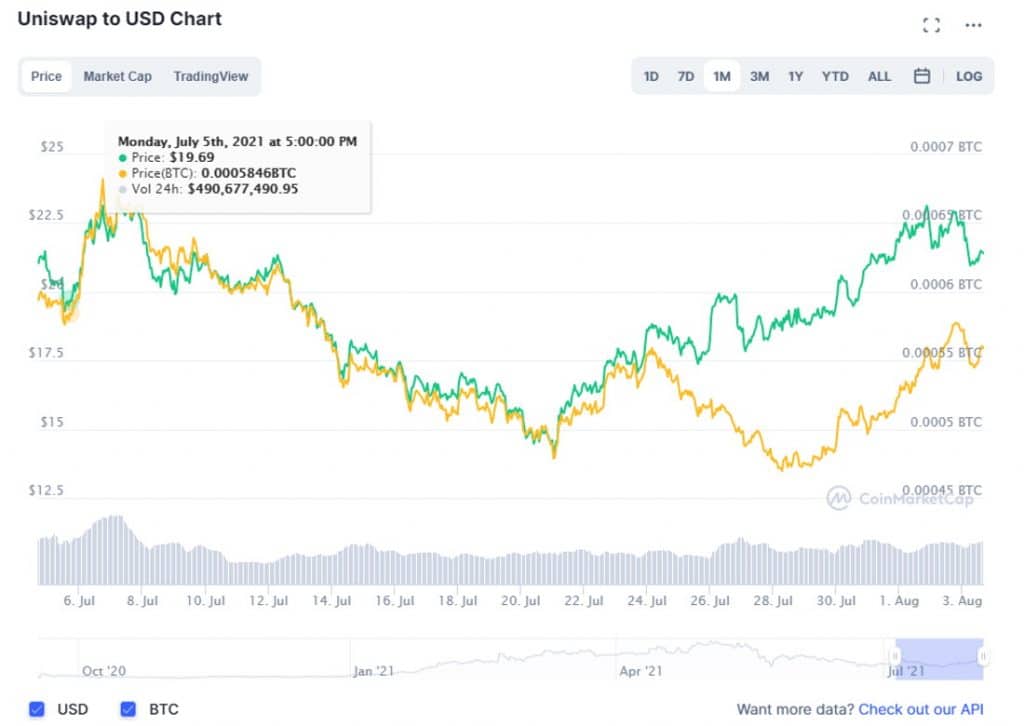Open the three-dot options menu
The image size is (1024, 726).
tap(972, 25)
